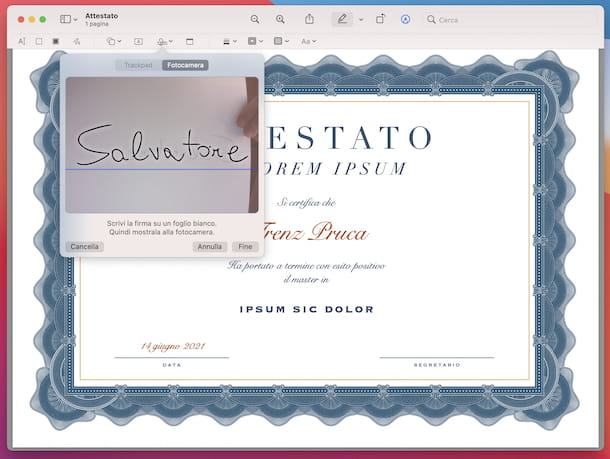Activate the Sketch drawing tool

point(75,41)
